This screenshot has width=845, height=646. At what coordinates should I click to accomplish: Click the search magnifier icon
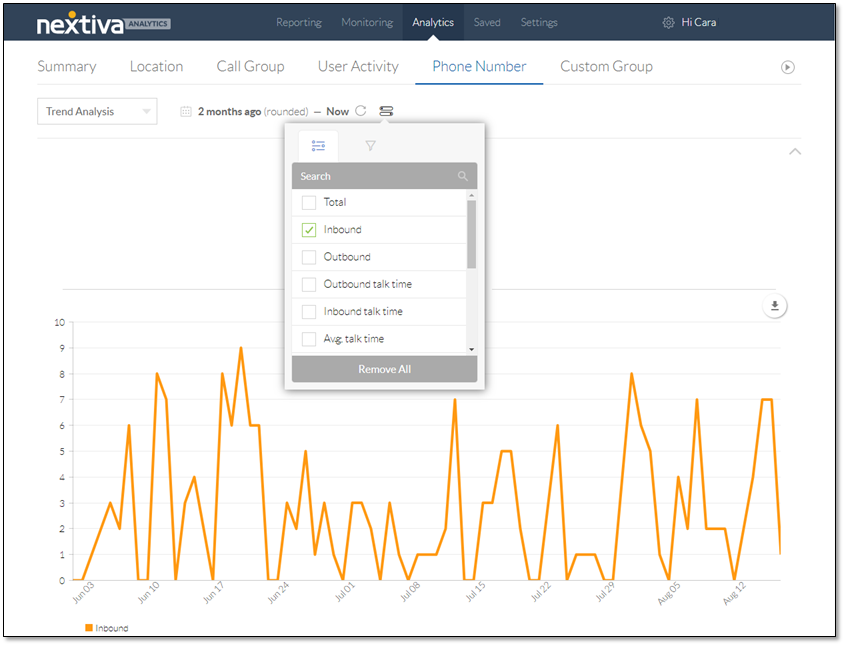click(462, 176)
